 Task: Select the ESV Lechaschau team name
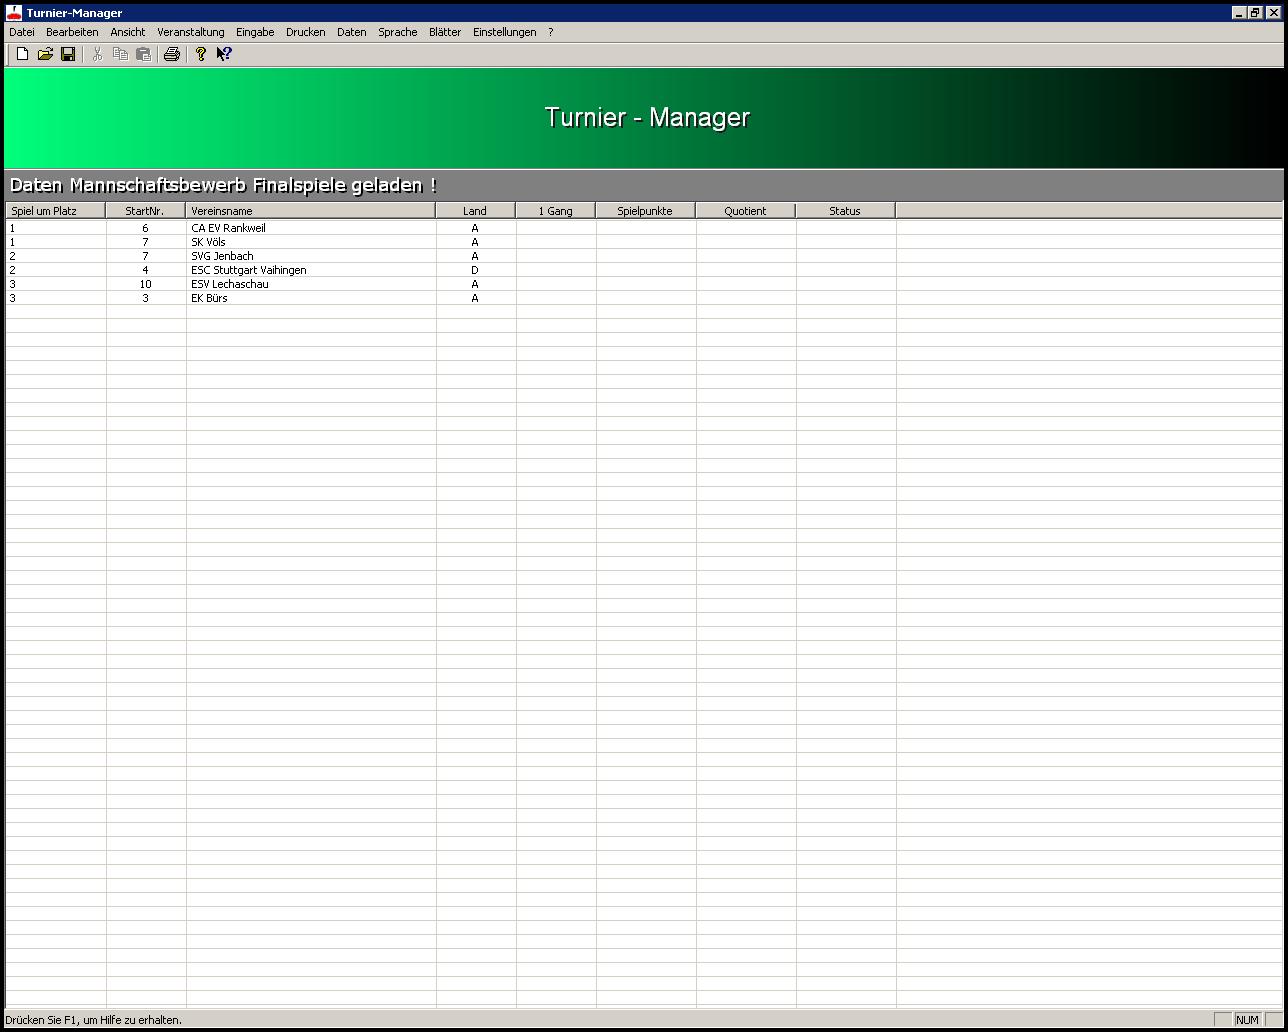click(230, 284)
